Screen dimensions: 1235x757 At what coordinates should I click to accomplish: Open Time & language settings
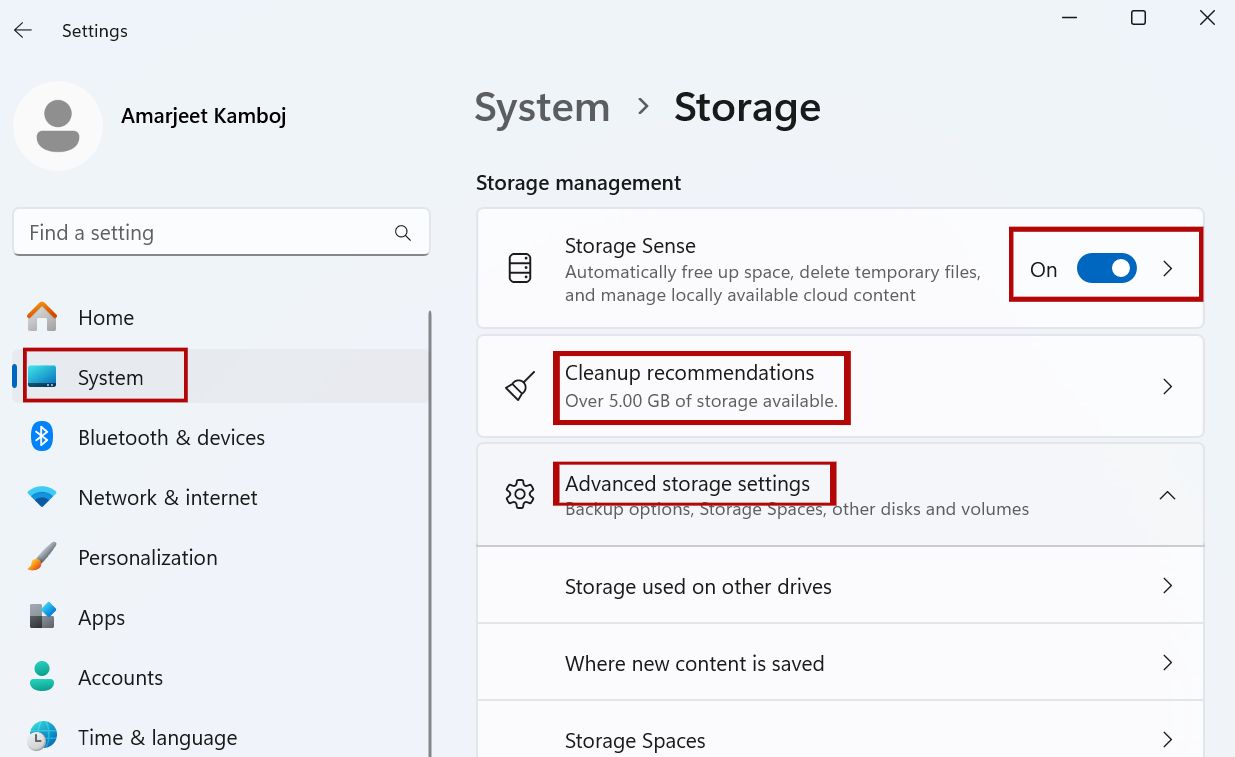tap(157, 737)
